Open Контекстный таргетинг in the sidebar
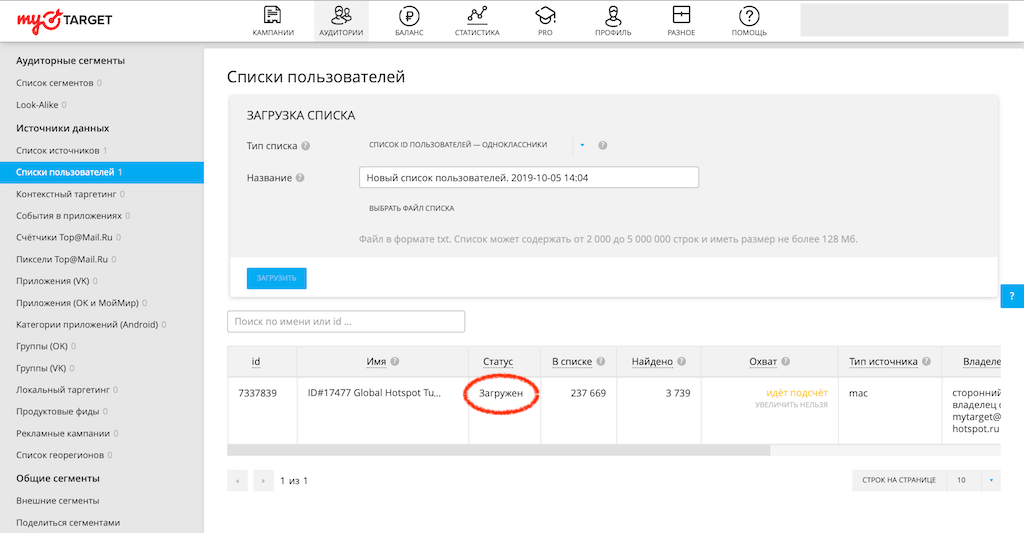 click(x=68, y=194)
